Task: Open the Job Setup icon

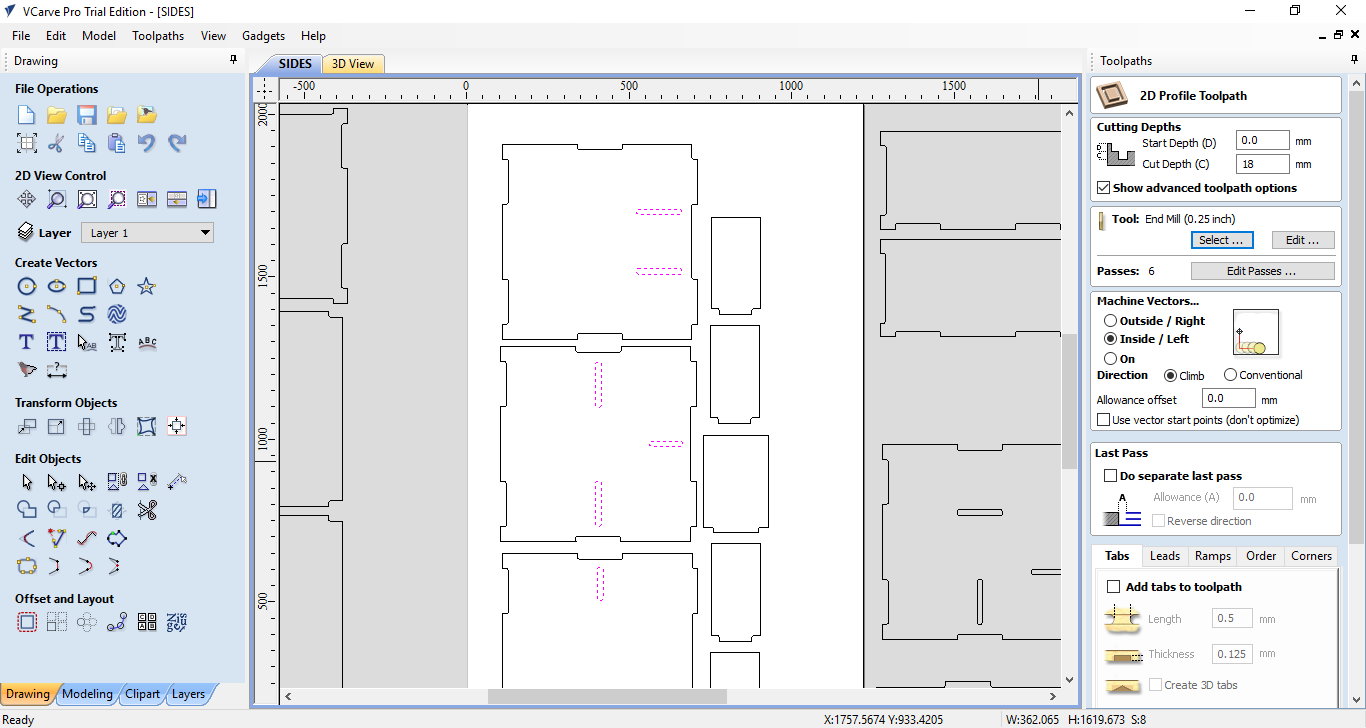Action: point(27,143)
